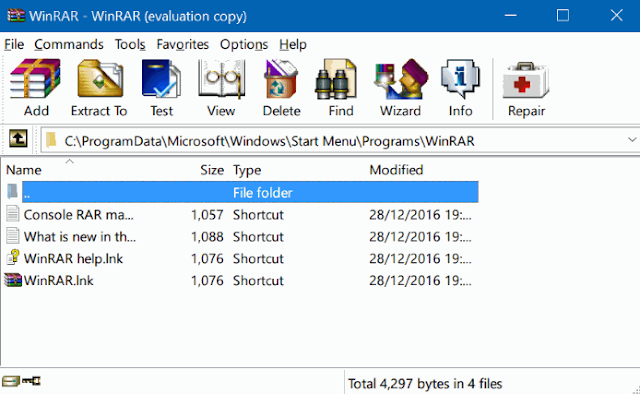This screenshot has height=394, width=640.
Task: Launch the Wizard icon
Action: (401, 79)
